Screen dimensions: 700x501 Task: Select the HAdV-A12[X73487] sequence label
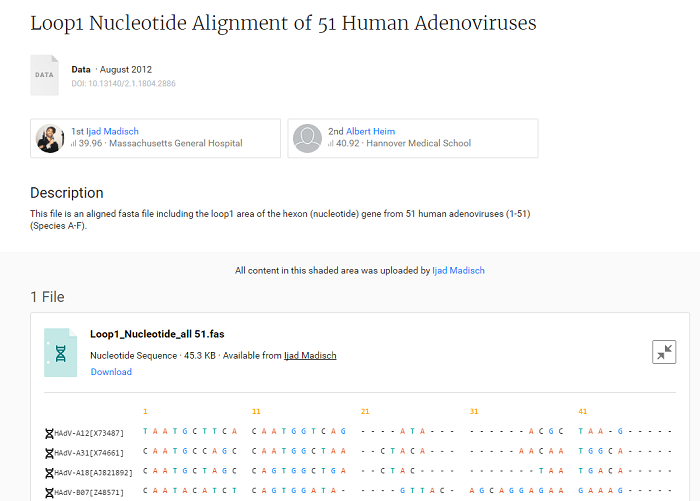[x=90, y=433]
